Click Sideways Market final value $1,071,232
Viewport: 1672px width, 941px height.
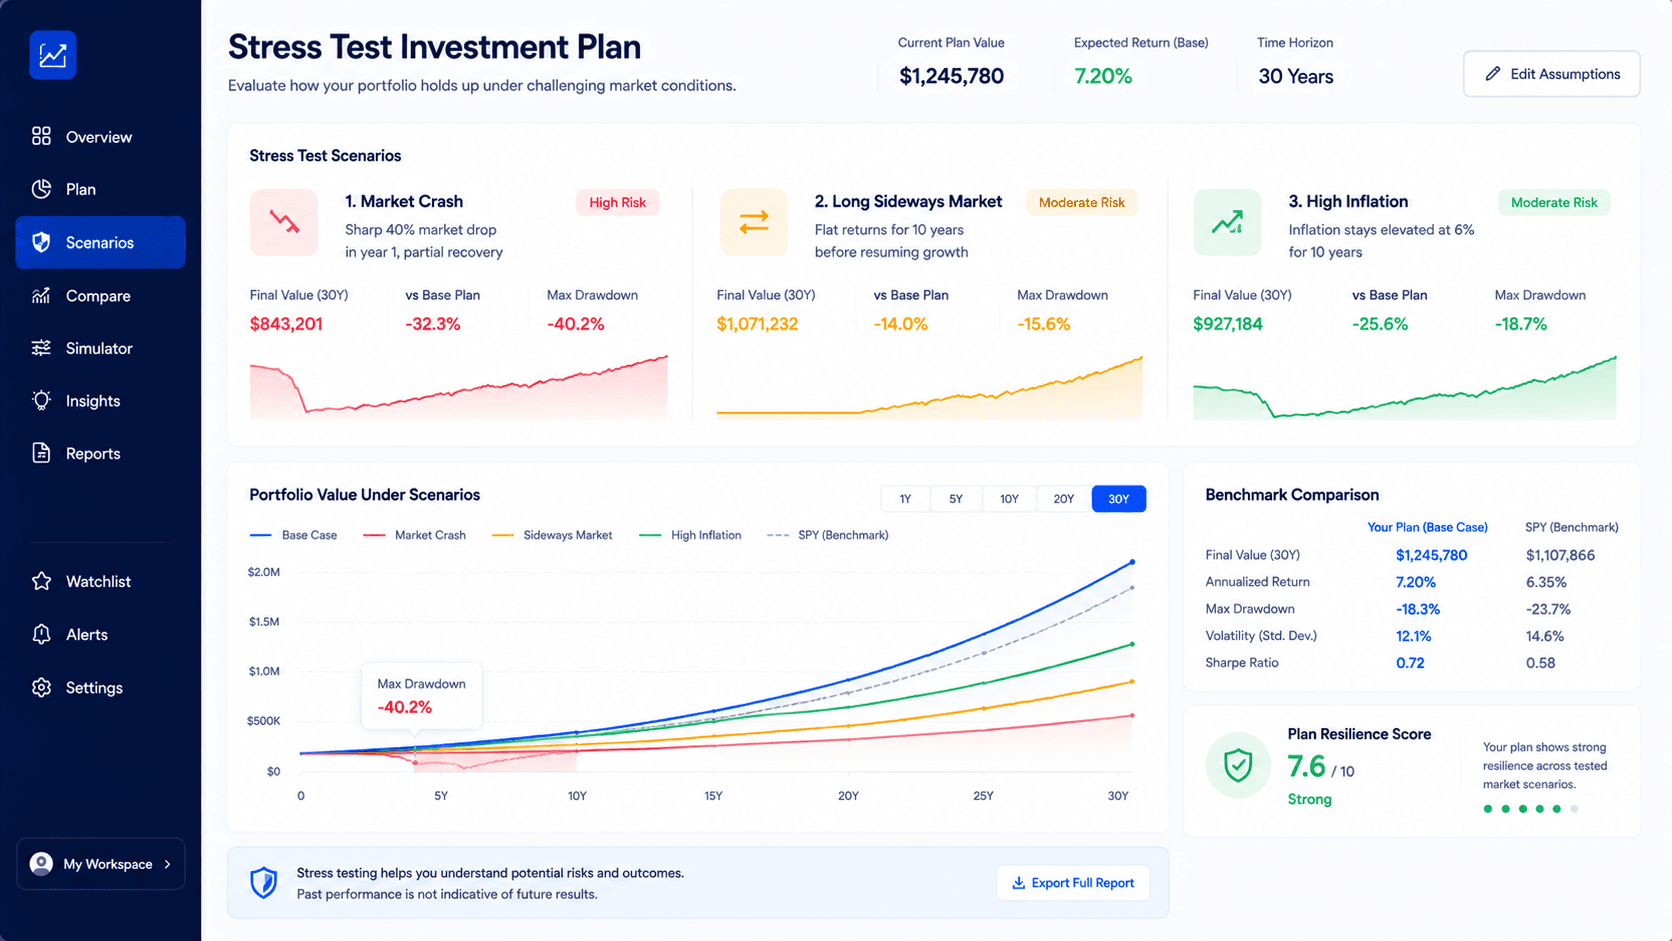click(757, 324)
